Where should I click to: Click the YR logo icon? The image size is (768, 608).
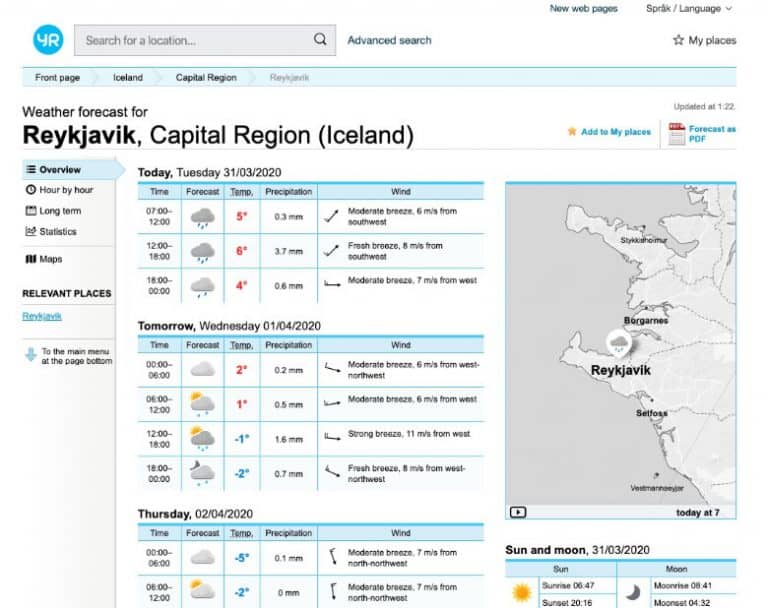tap(47, 40)
